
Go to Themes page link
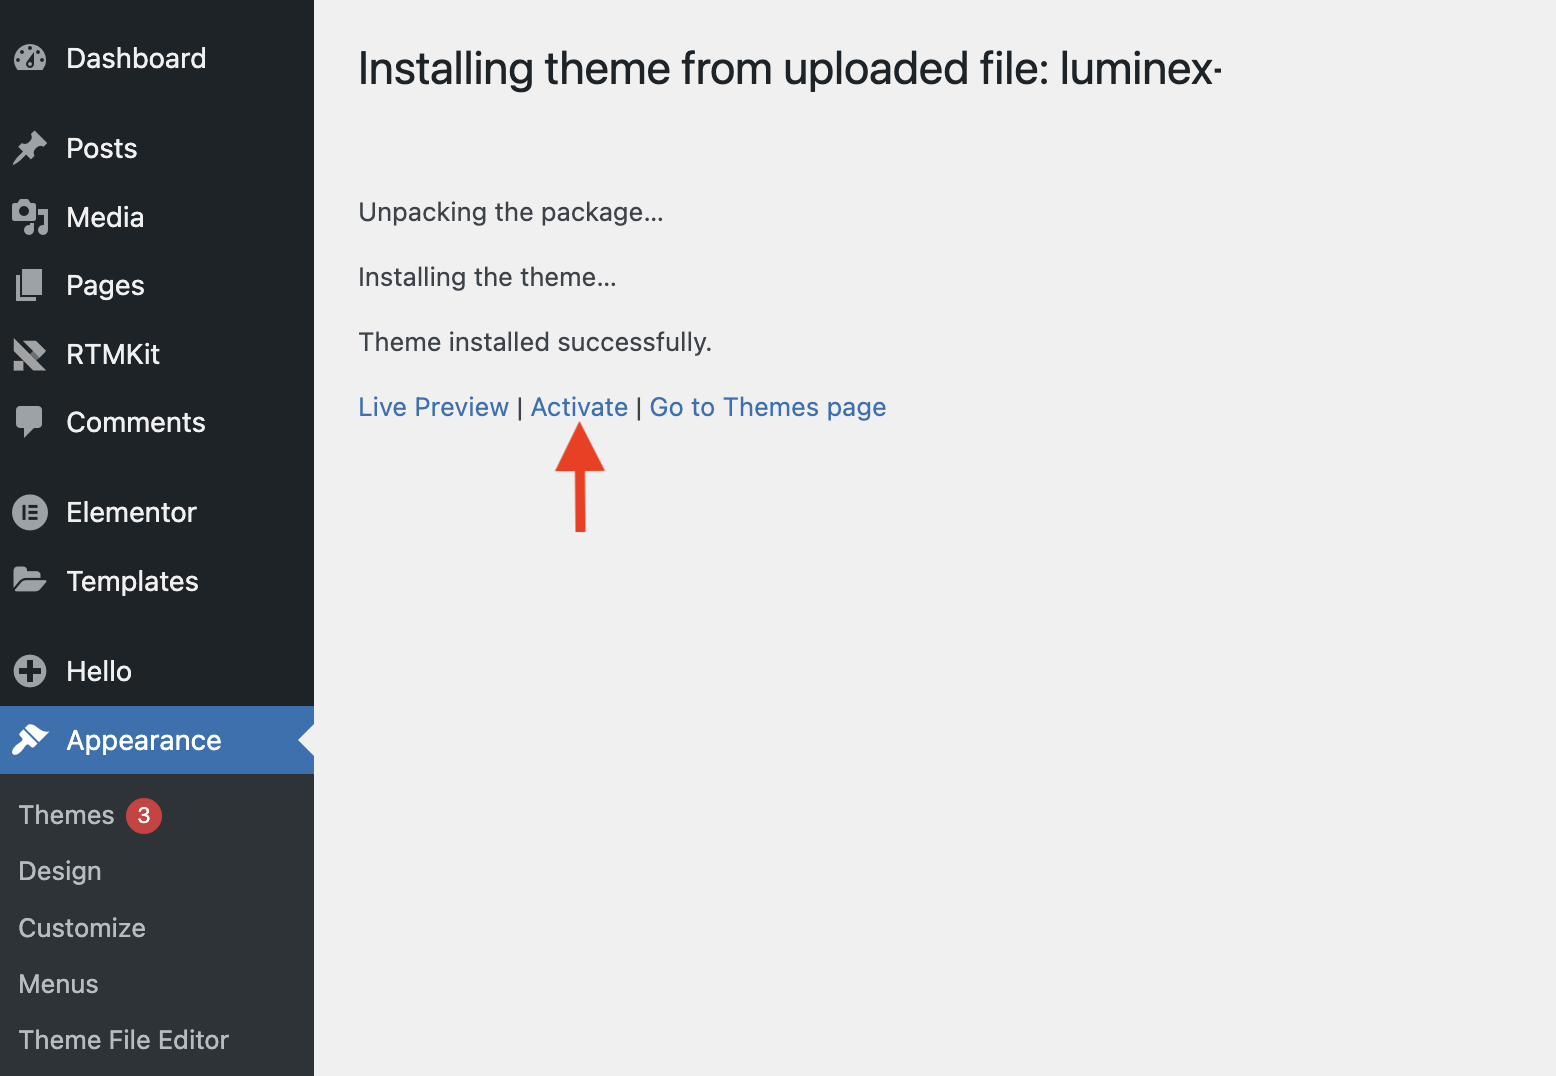(767, 407)
